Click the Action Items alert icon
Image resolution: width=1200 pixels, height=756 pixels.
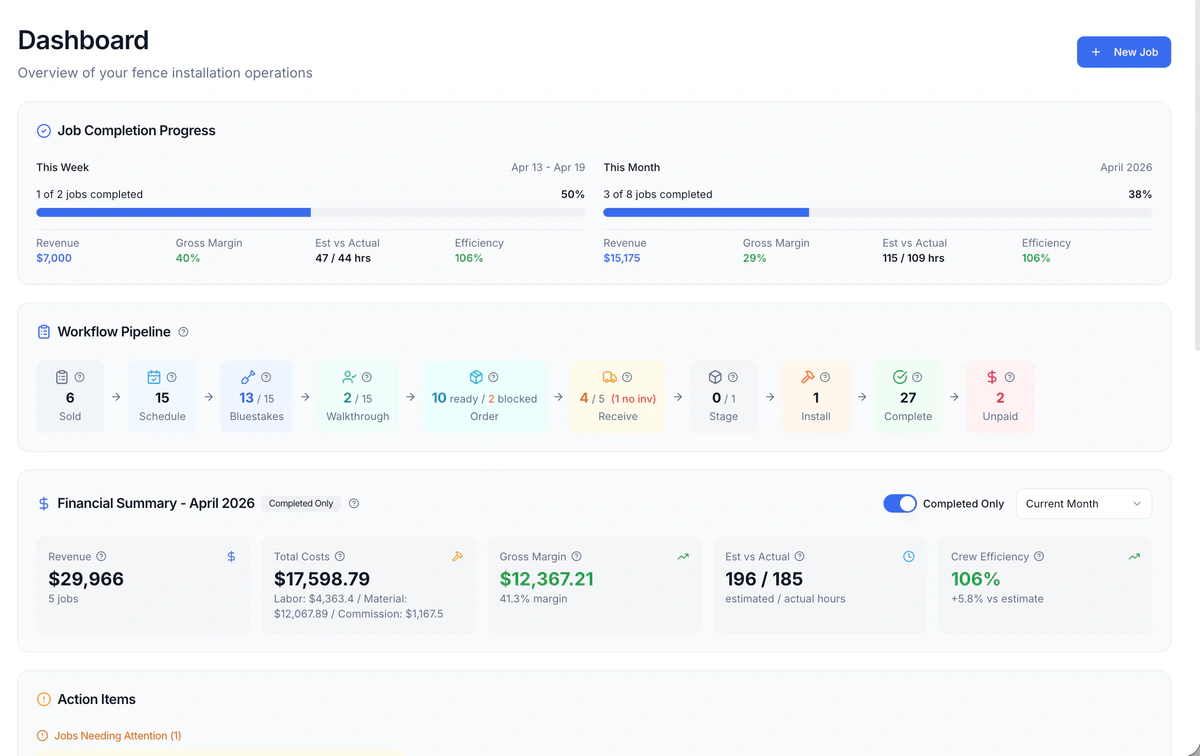click(44, 700)
